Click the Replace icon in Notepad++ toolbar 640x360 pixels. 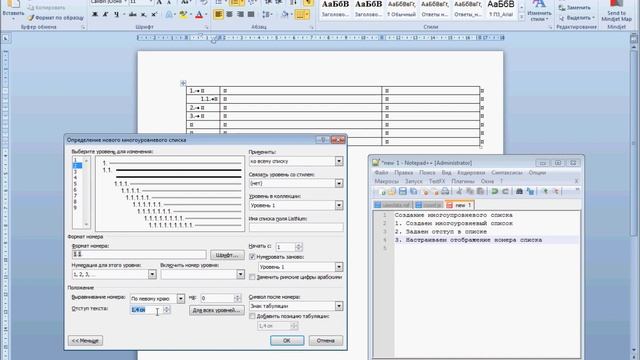click(530, 191)
